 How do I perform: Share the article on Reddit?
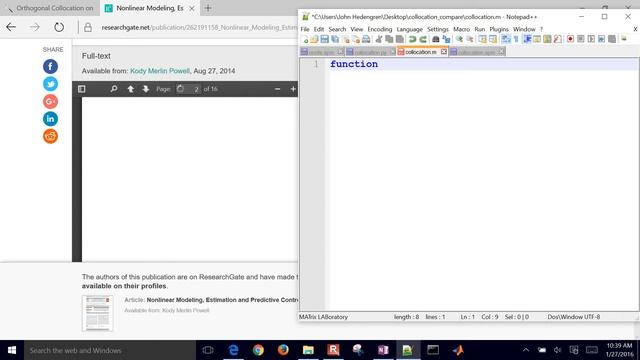(50, 136)
